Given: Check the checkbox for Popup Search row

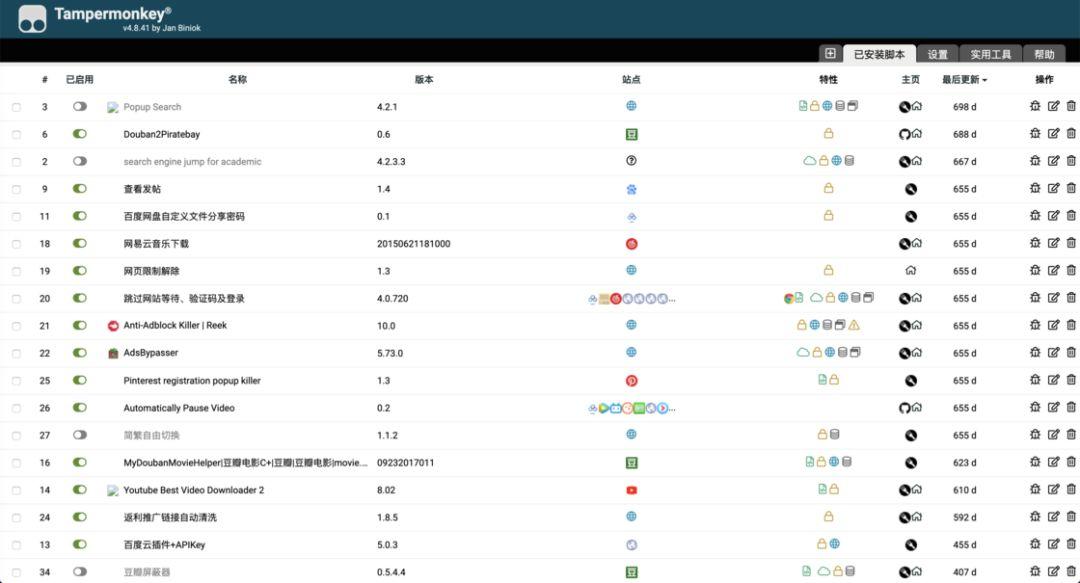Looking at the screenshot, I should pos(16,107).
